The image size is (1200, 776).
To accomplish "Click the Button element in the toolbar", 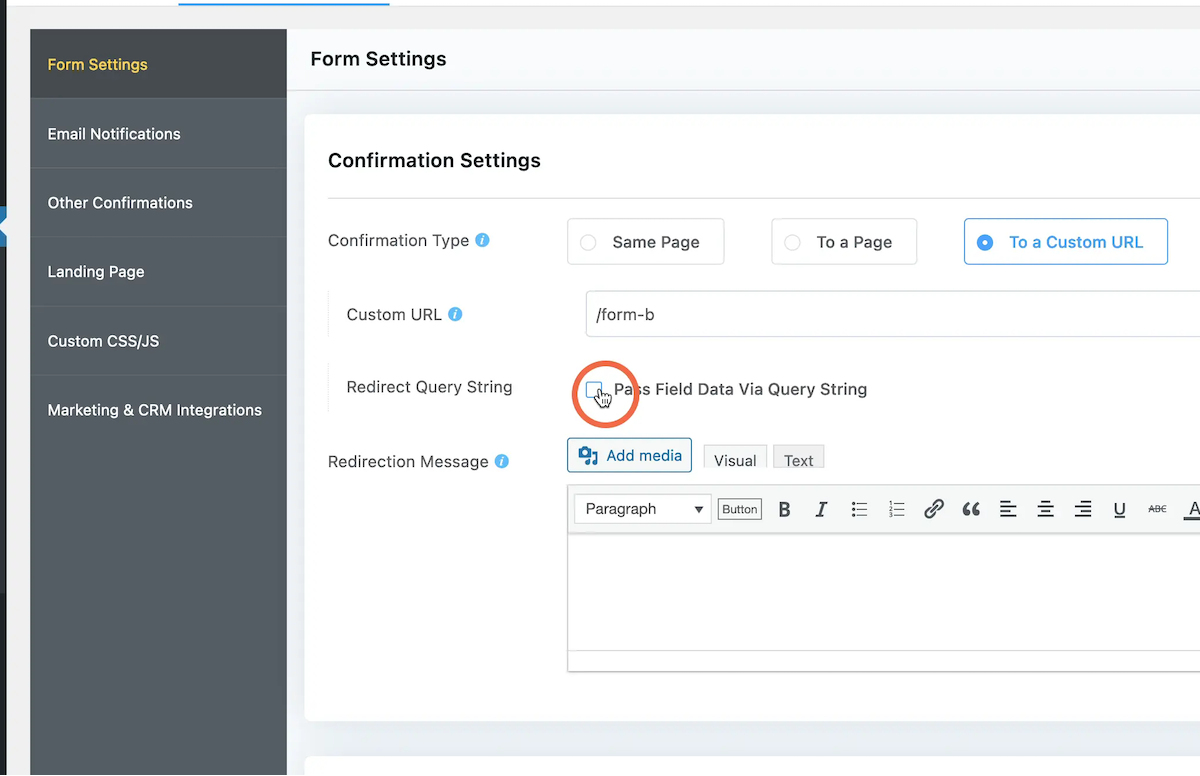I will point(739,509).
